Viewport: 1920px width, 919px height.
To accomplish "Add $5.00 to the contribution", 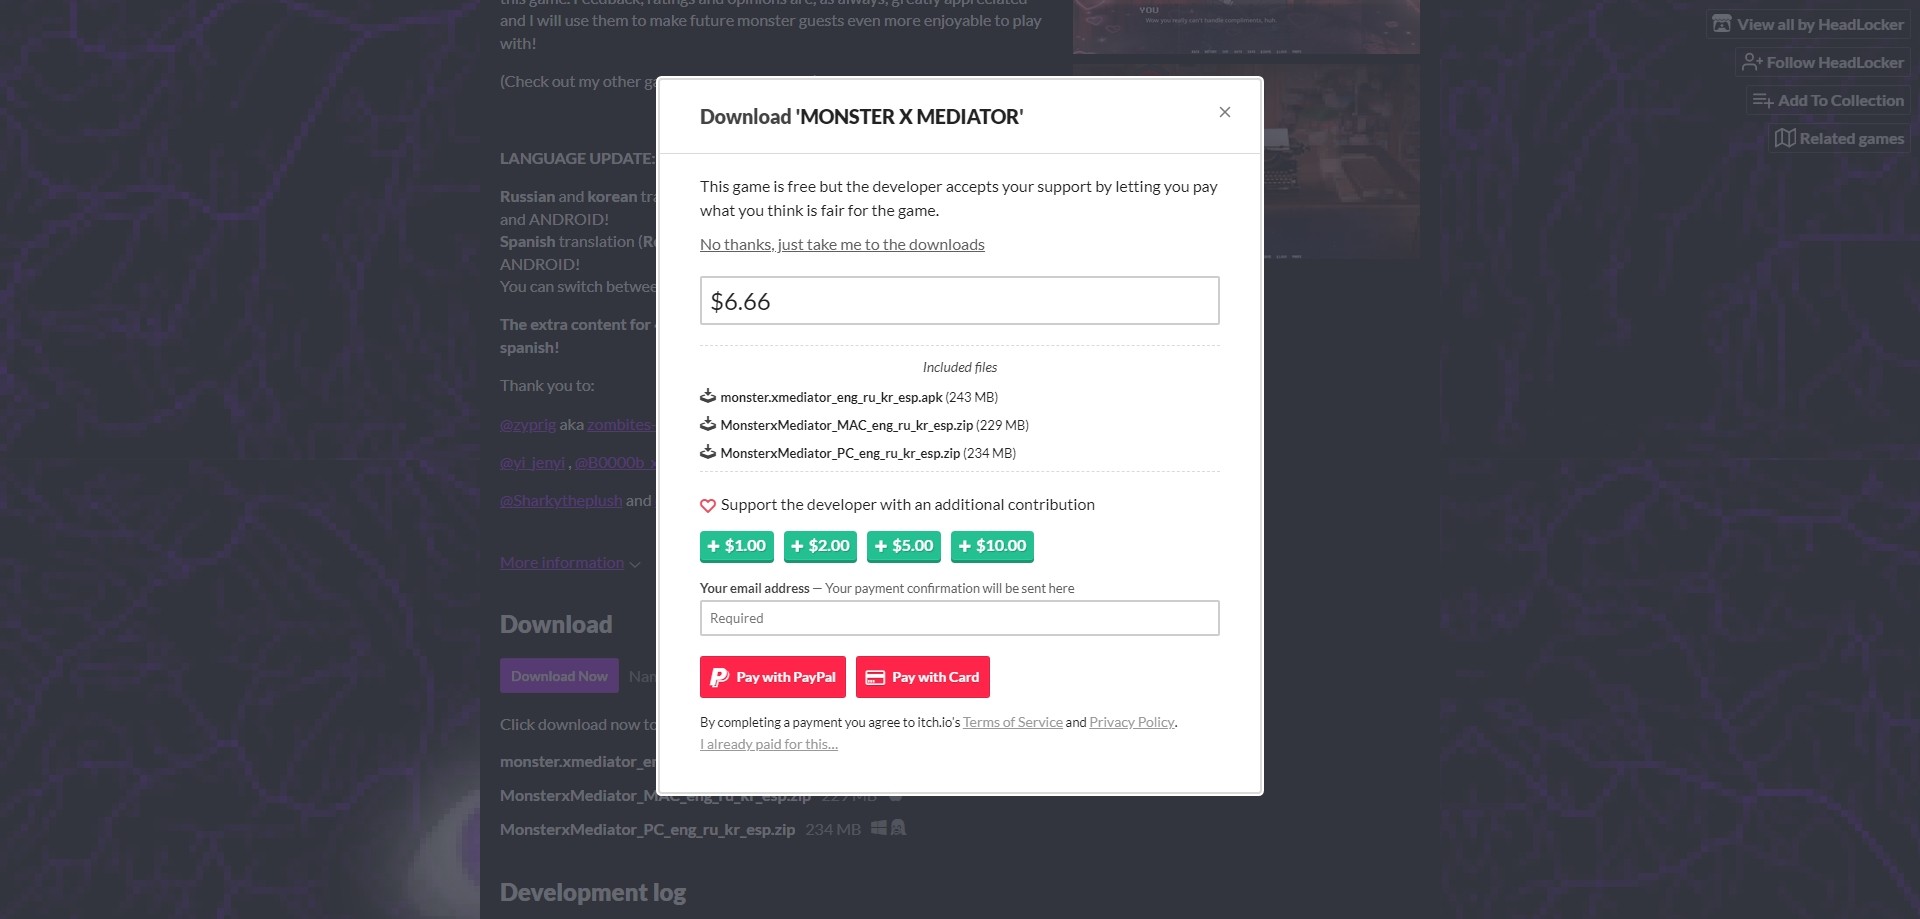I will (x=904, y=546).
